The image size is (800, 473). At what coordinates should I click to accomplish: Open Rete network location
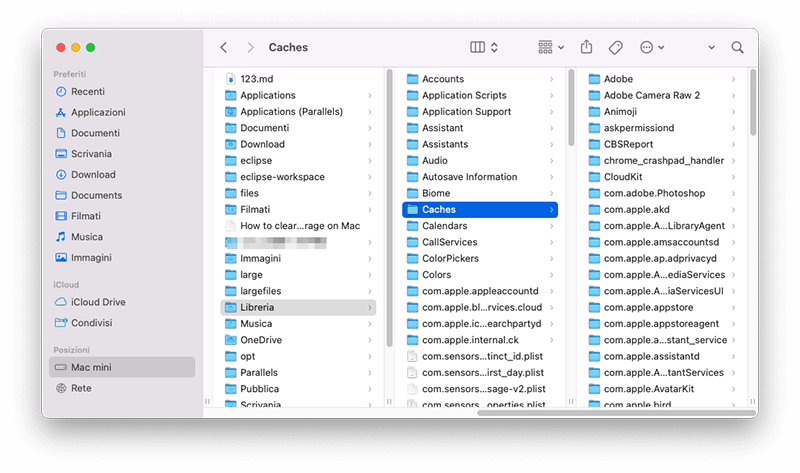click(122, 388)
